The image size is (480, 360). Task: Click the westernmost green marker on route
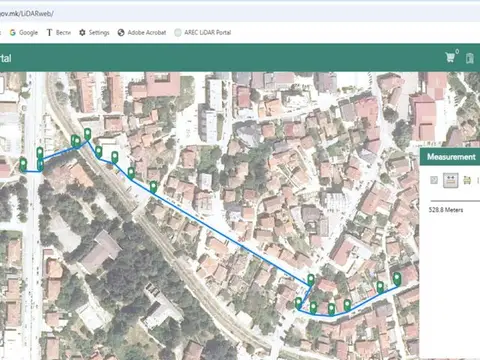(x=23, y=164)
